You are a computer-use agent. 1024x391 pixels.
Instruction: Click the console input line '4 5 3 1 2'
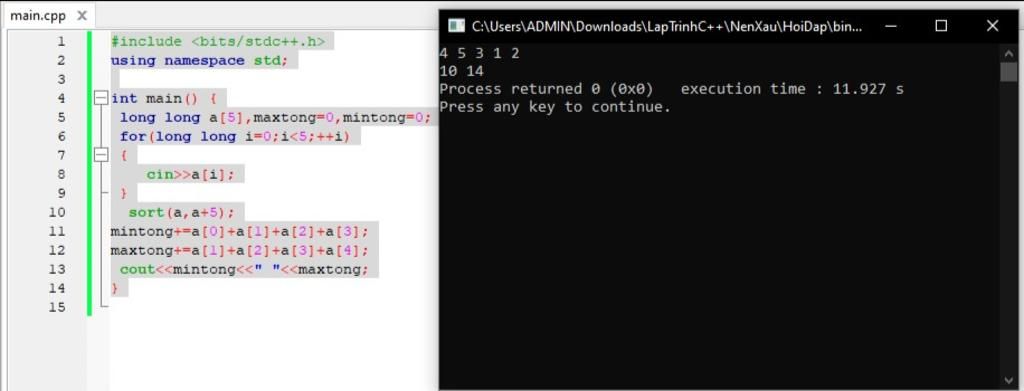(479, 54)
